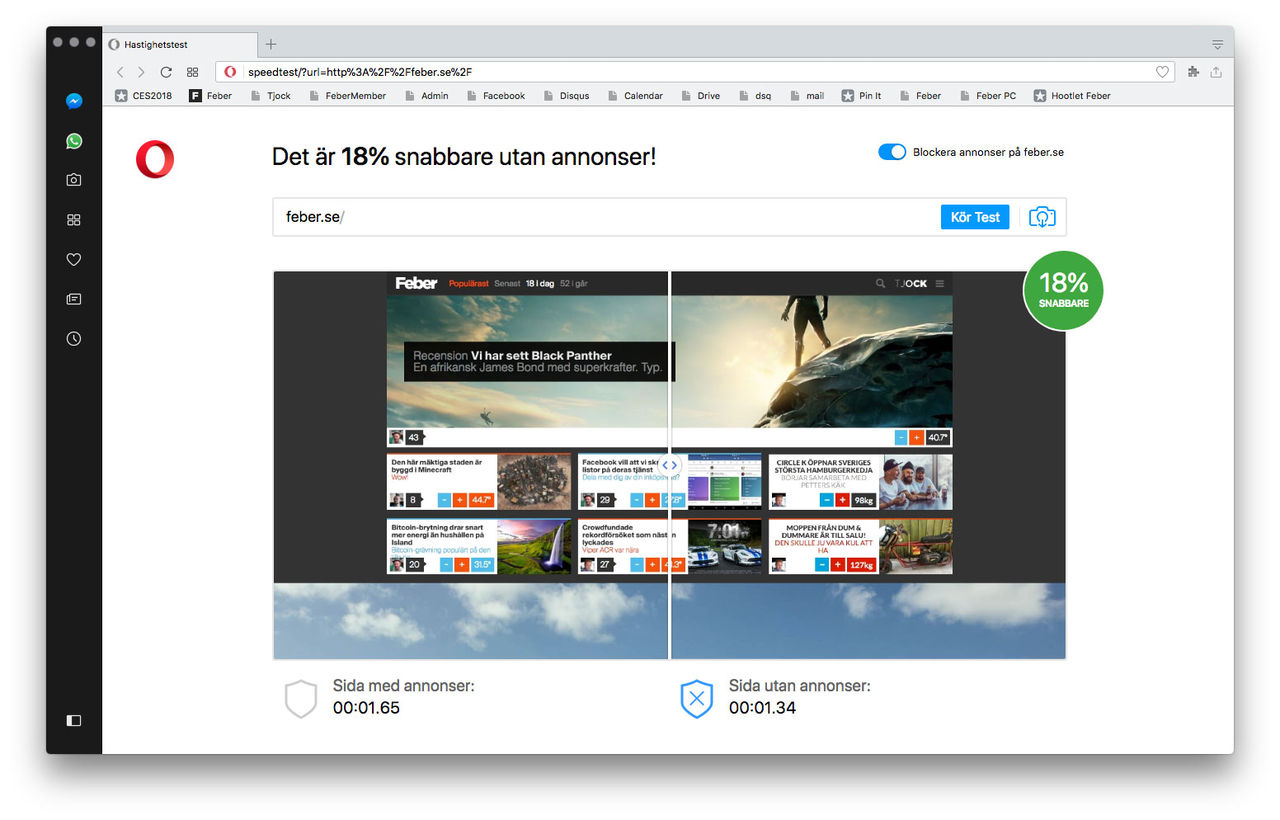The height and width of the screenshot is (820, 1280).
Task: Click the crossed shield icon without ads
Action: coord(697,699)
